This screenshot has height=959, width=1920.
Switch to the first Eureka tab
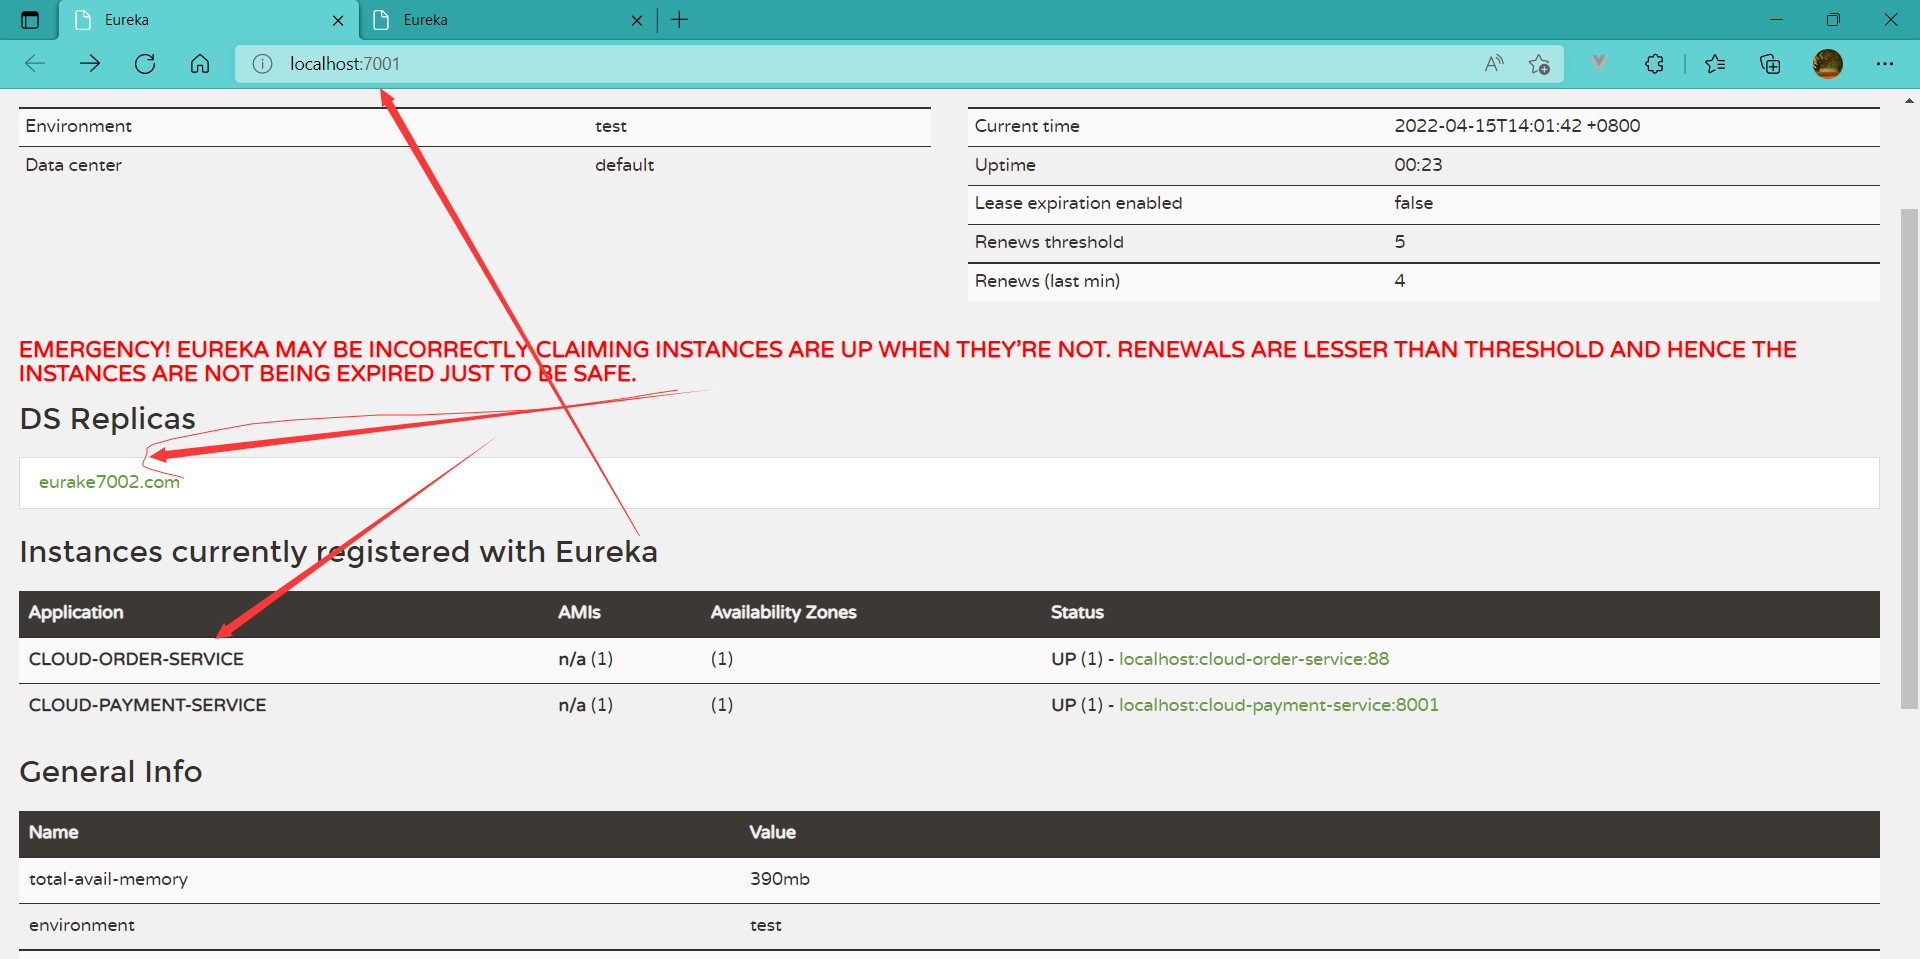tap(208, 20)
